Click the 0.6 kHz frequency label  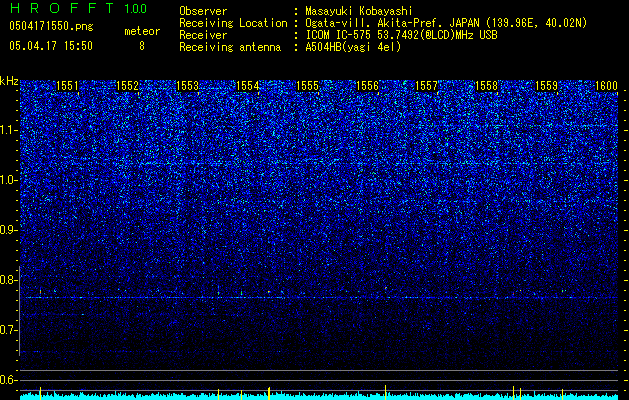pyautogui.click(x=7, y=380)
